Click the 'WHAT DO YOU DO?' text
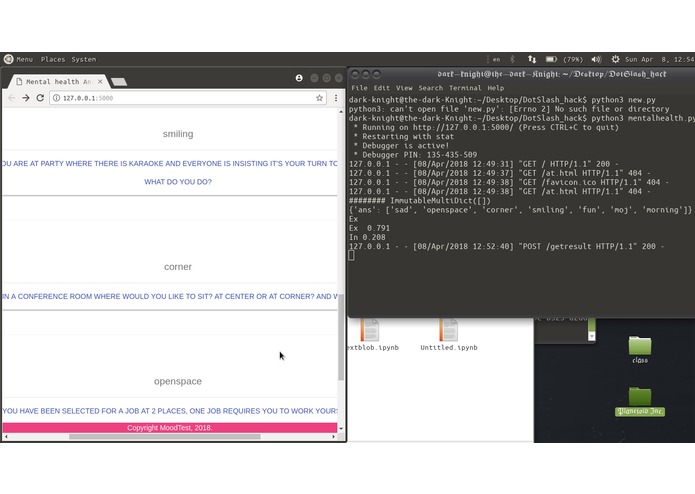 tap(178, 182)
